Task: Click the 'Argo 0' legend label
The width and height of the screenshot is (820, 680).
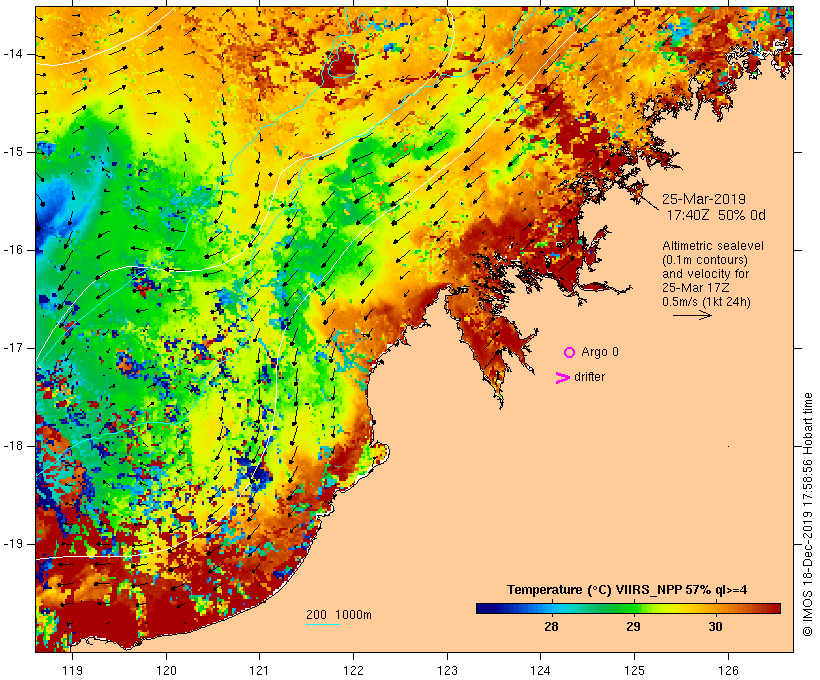Action: [600, 352]
